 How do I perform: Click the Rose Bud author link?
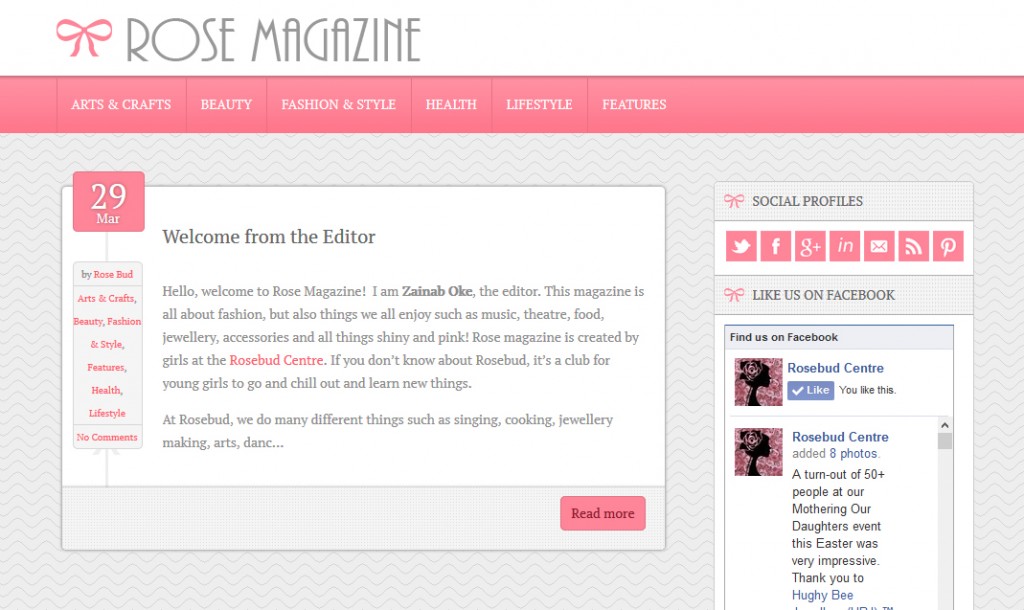click(x=113, y=274)
